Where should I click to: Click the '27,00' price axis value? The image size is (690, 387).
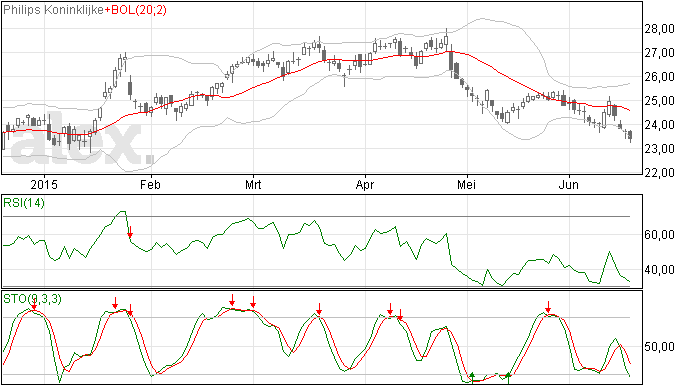(x=659, y=53)
